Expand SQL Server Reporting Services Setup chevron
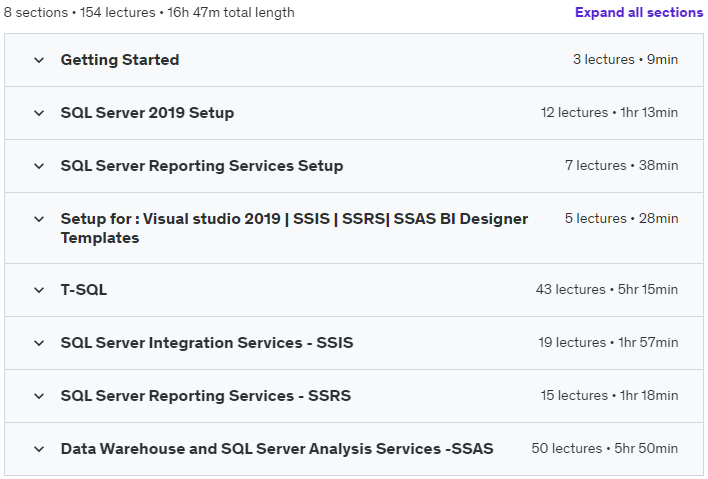The width and height of the screenshot is (708, 479). coord(39,166)
